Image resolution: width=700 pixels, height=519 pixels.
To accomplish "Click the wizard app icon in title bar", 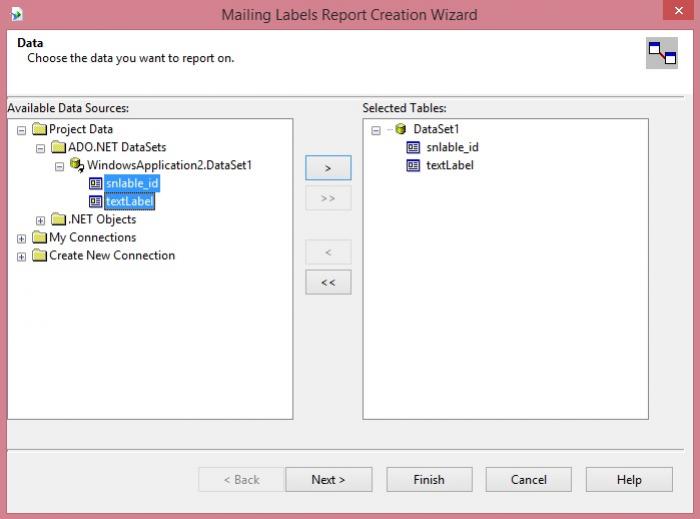I will tap(17, 14).
